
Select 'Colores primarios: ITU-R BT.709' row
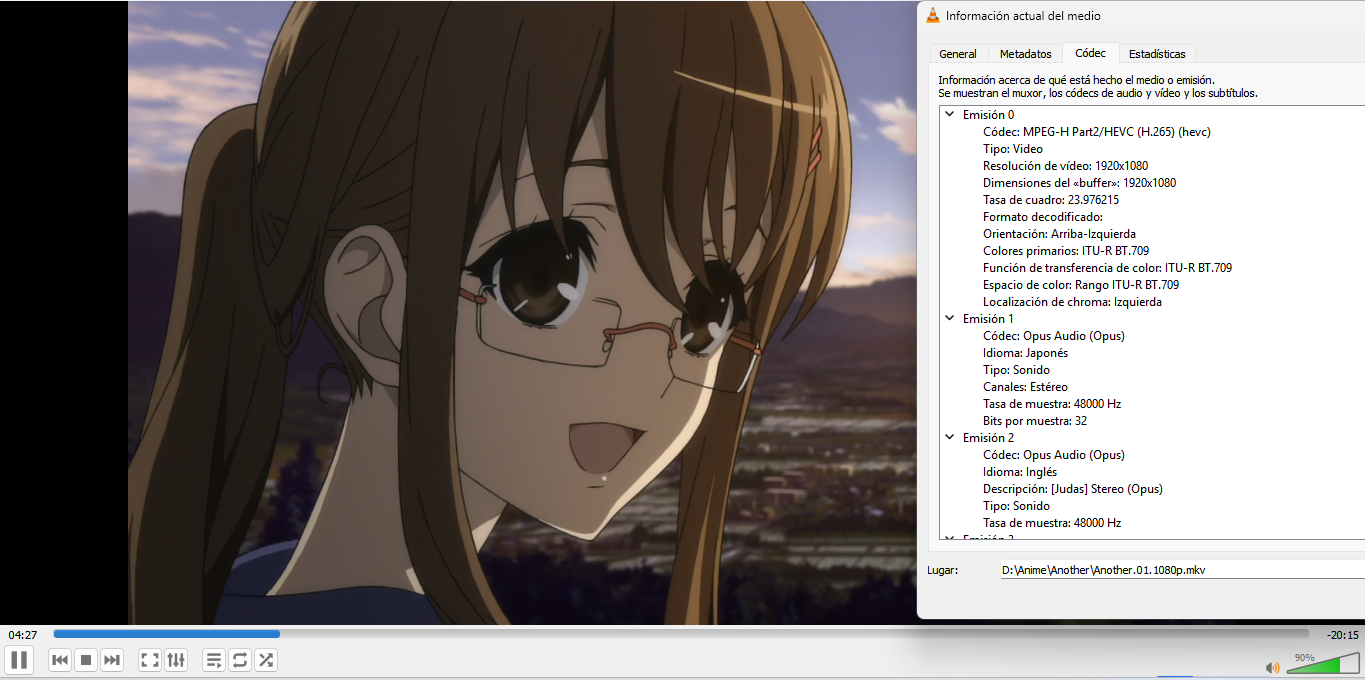tap(1066, 251)
